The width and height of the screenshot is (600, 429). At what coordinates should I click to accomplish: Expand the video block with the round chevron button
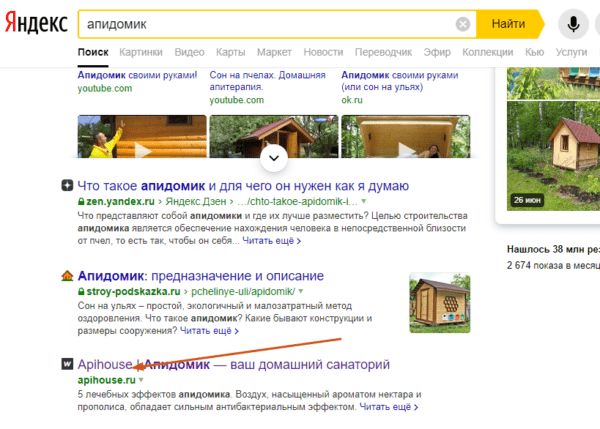[274, 158]
